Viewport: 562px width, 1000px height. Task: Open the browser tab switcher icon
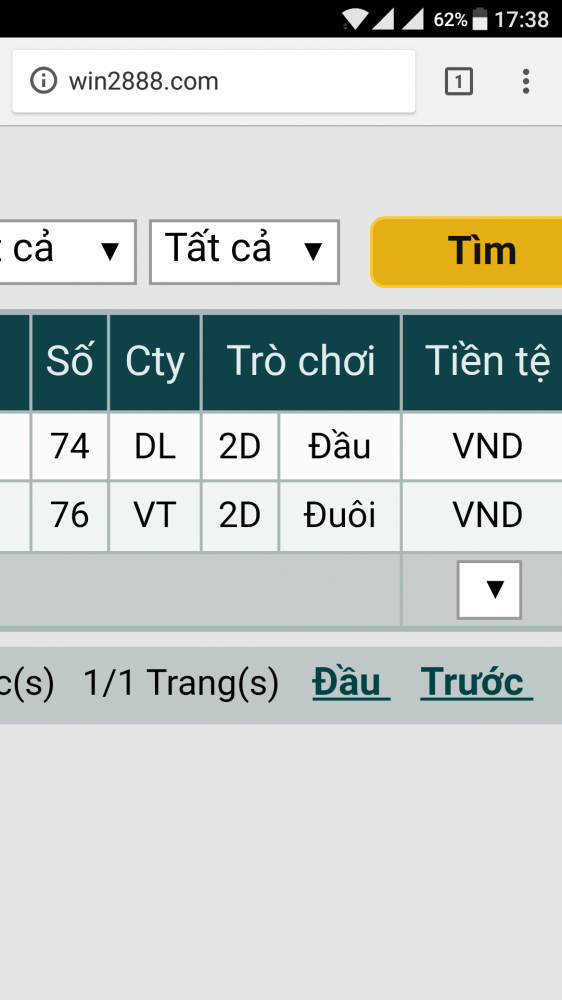coord(458,81)
